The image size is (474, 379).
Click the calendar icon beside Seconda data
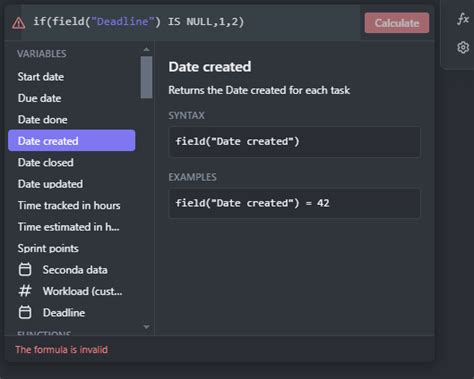(x=25, y=270)
